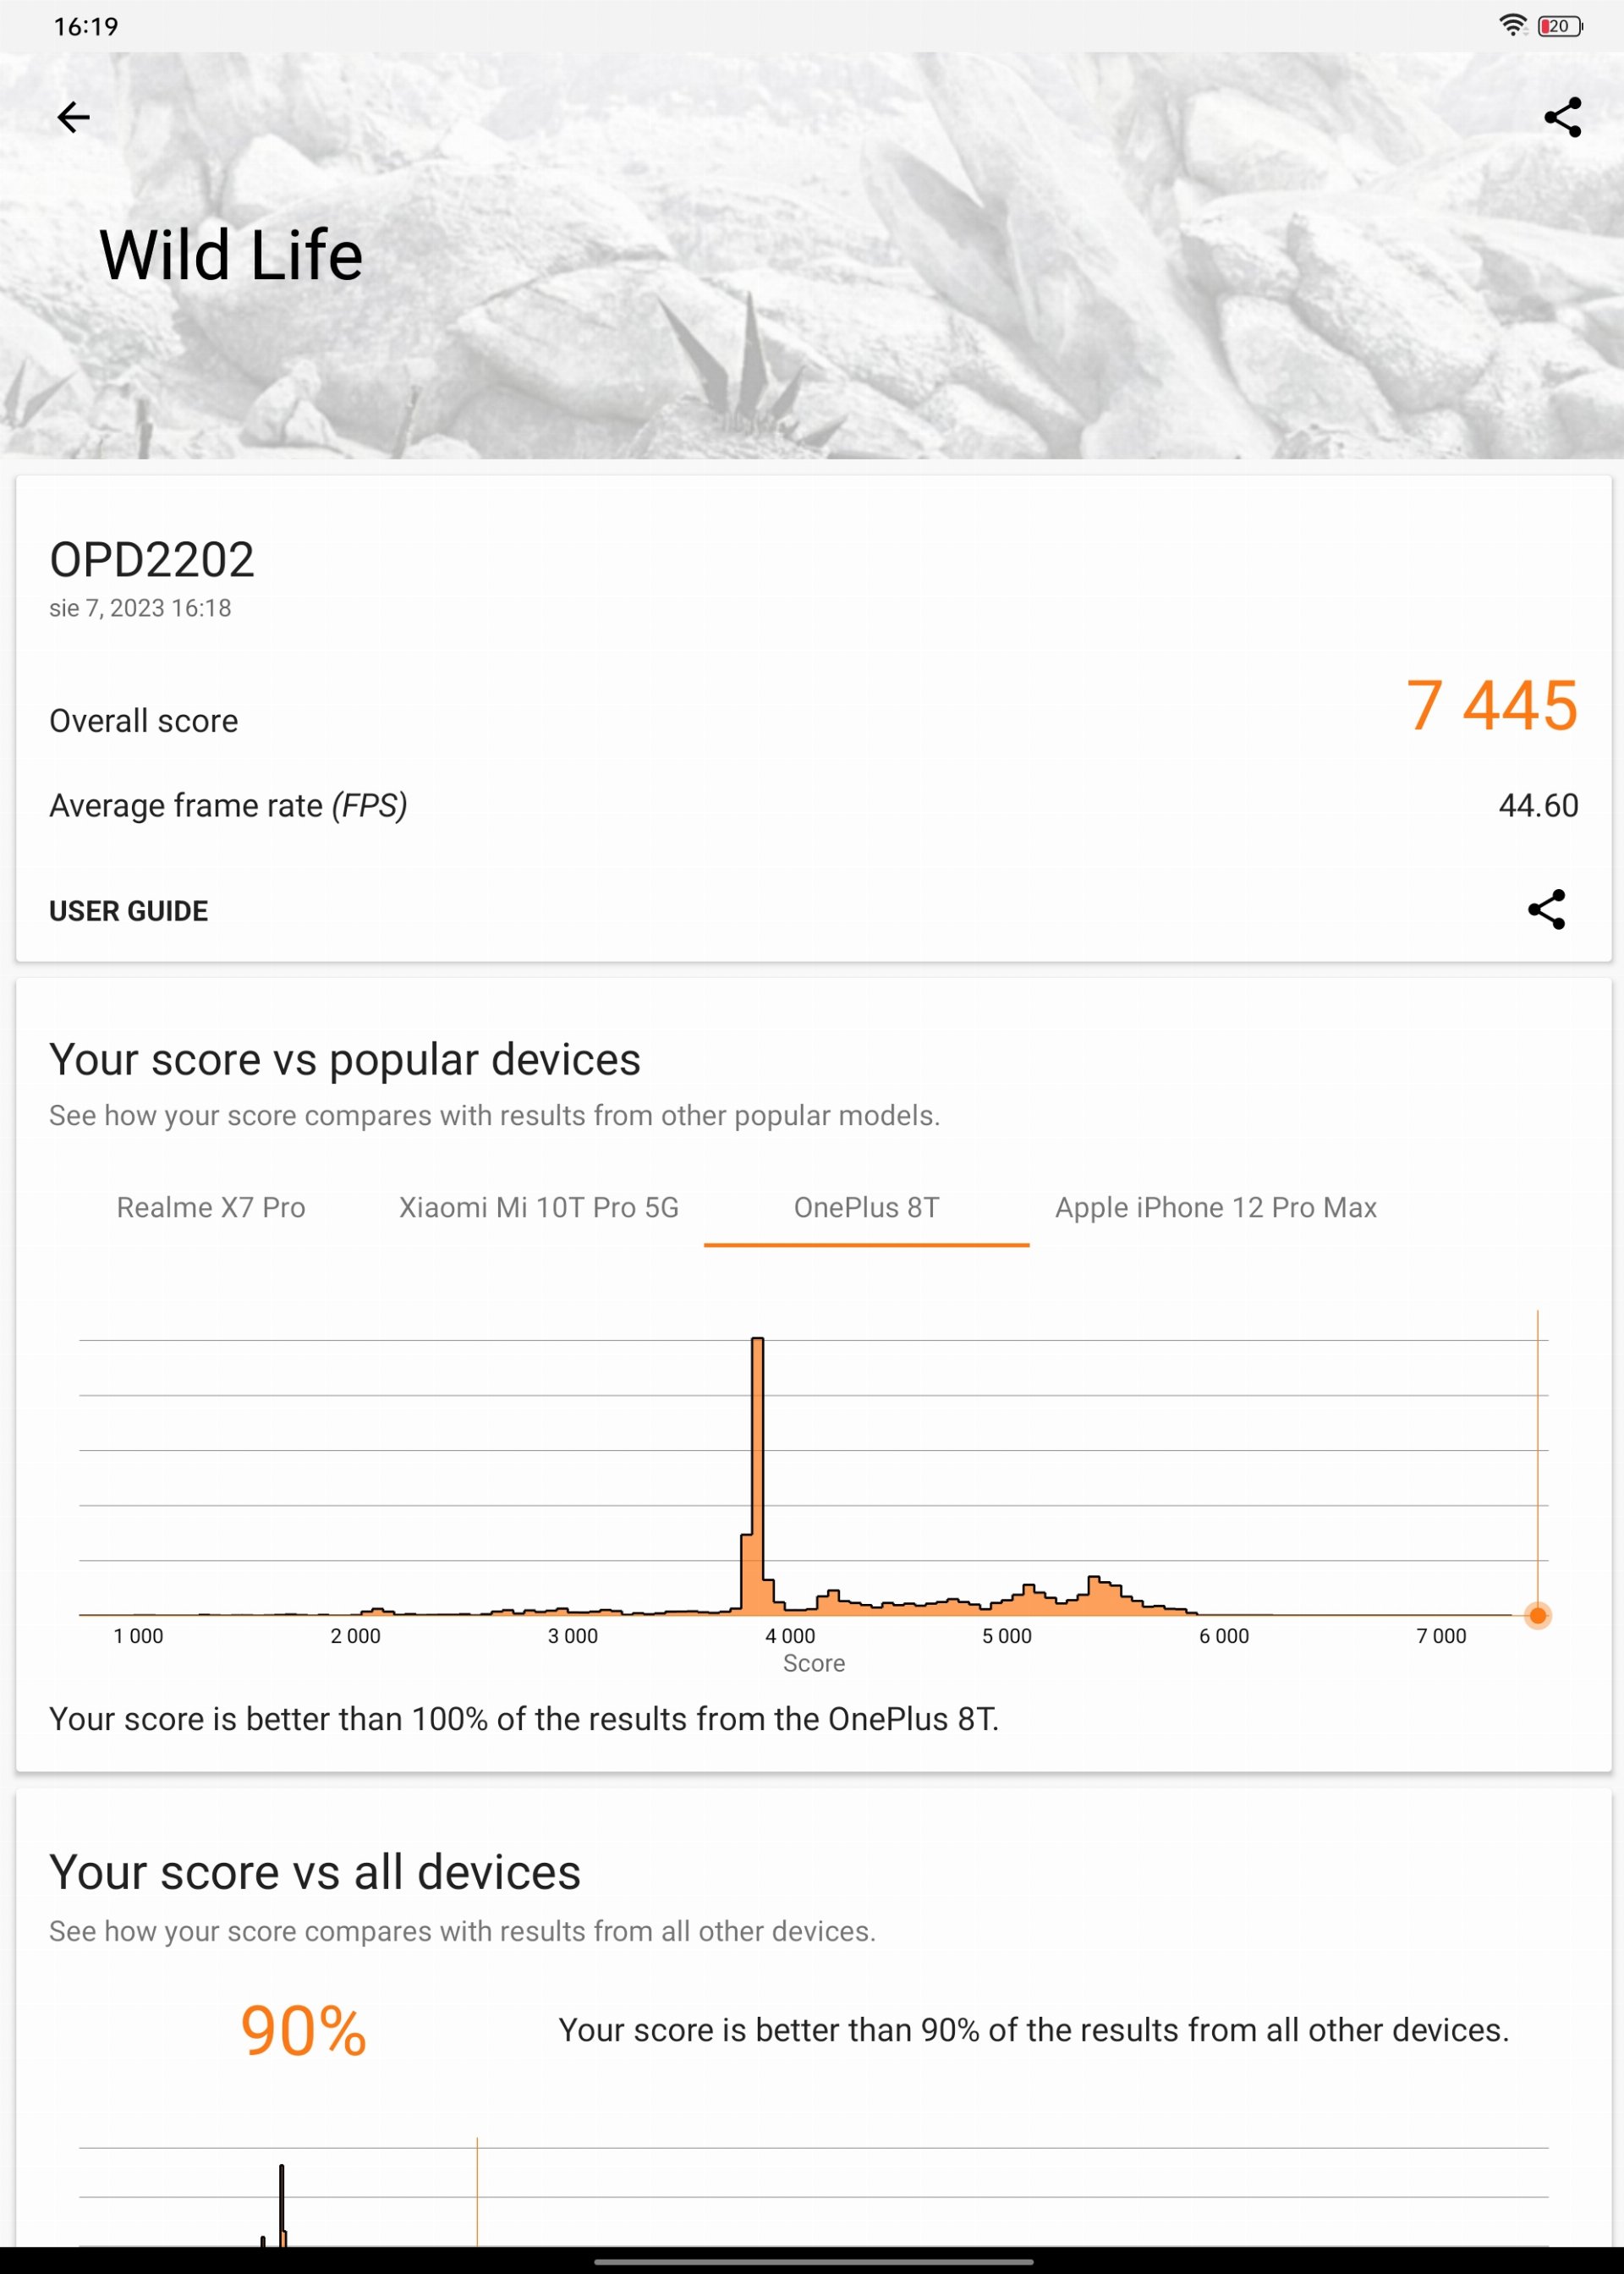This screenshot has width=1624, height=2274.
Task: Tap the average frame rate value 44.60
Action: (x=1538, y=806)
